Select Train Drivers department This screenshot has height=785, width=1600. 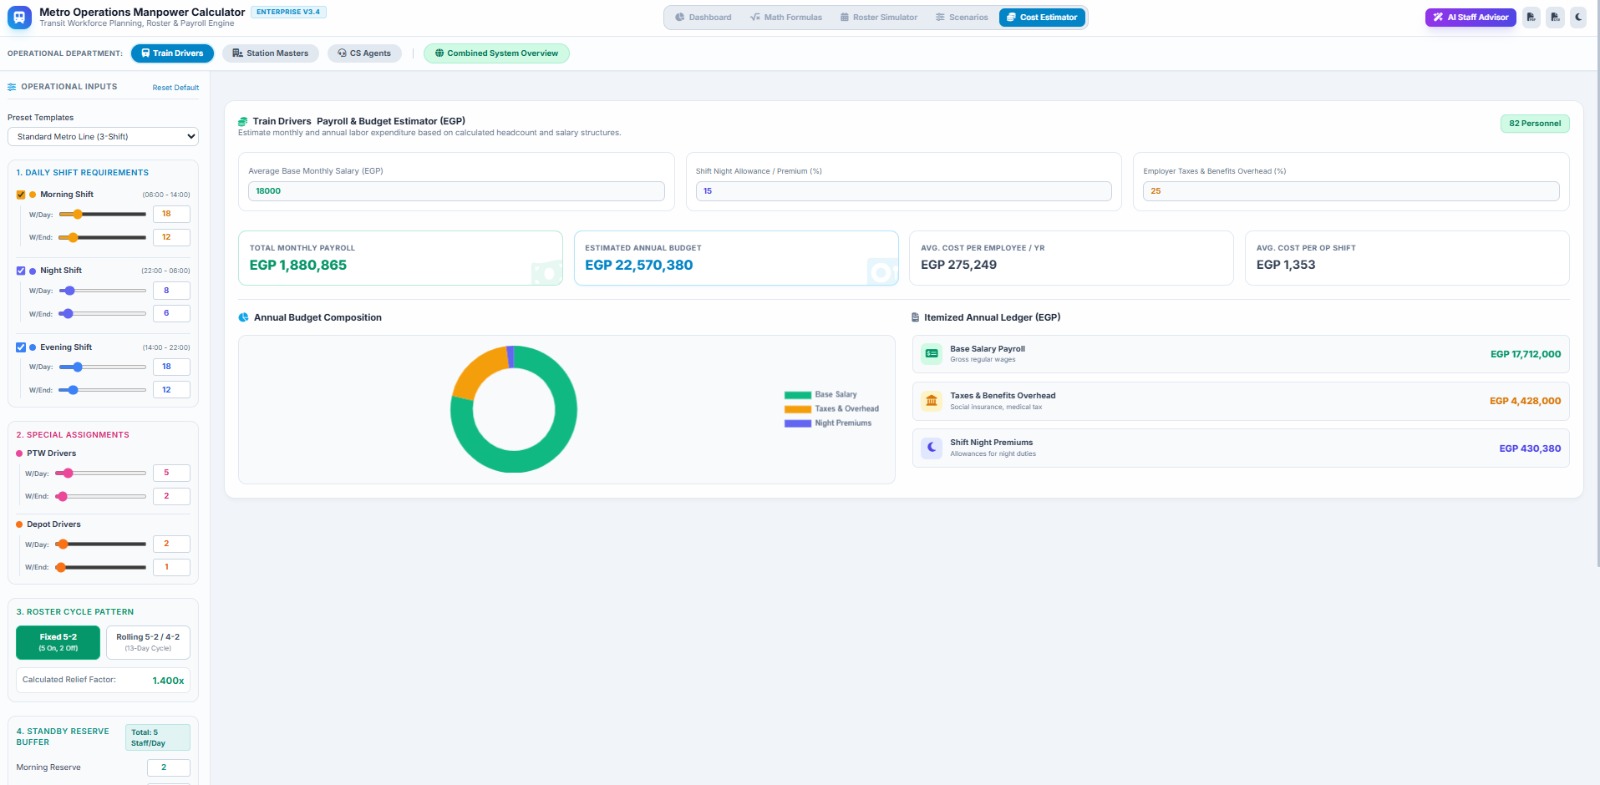click(x=172, y=53)
